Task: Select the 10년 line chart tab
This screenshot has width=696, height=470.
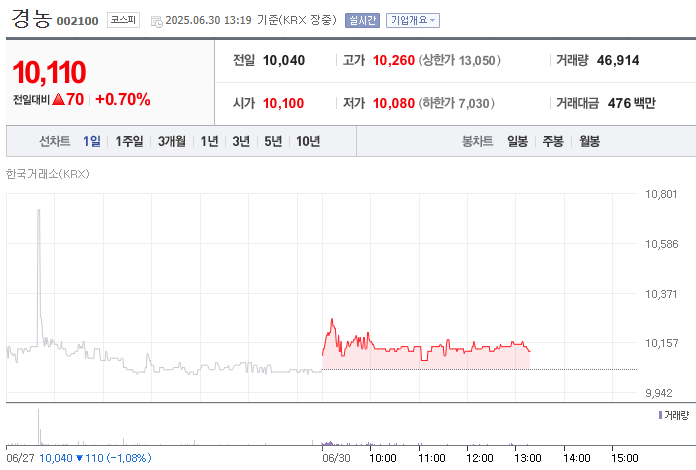Action: click(x=308, y=141)
